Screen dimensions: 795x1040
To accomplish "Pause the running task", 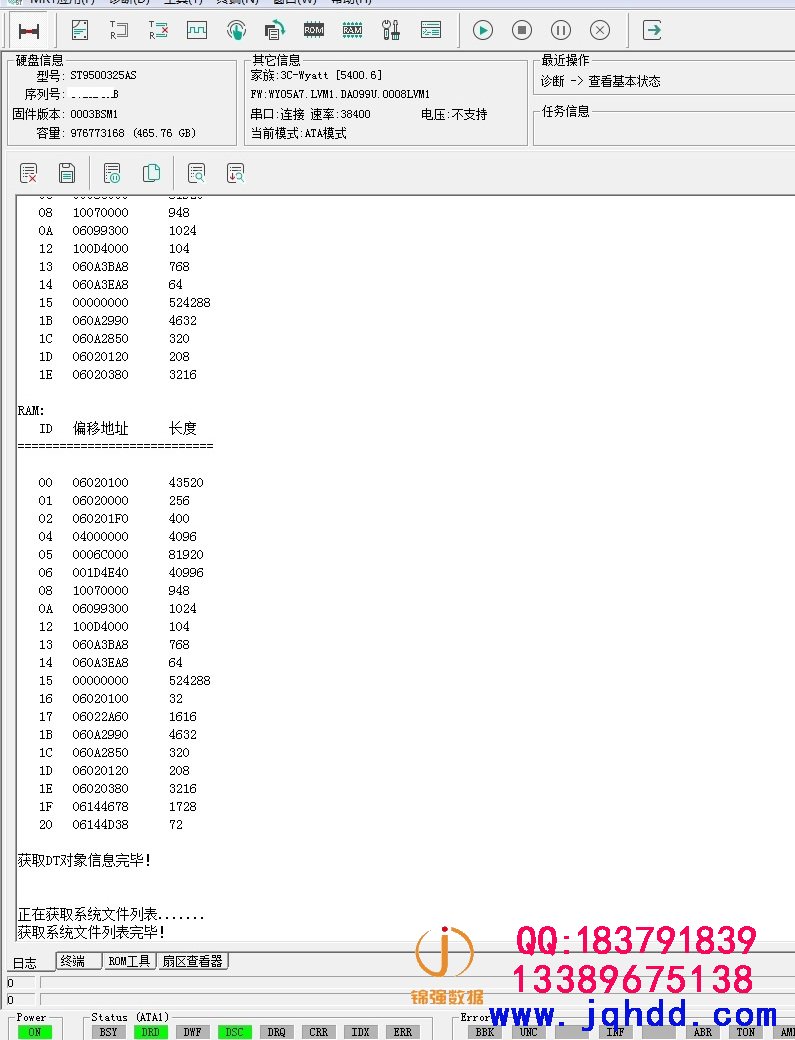I will coord(561,30).
